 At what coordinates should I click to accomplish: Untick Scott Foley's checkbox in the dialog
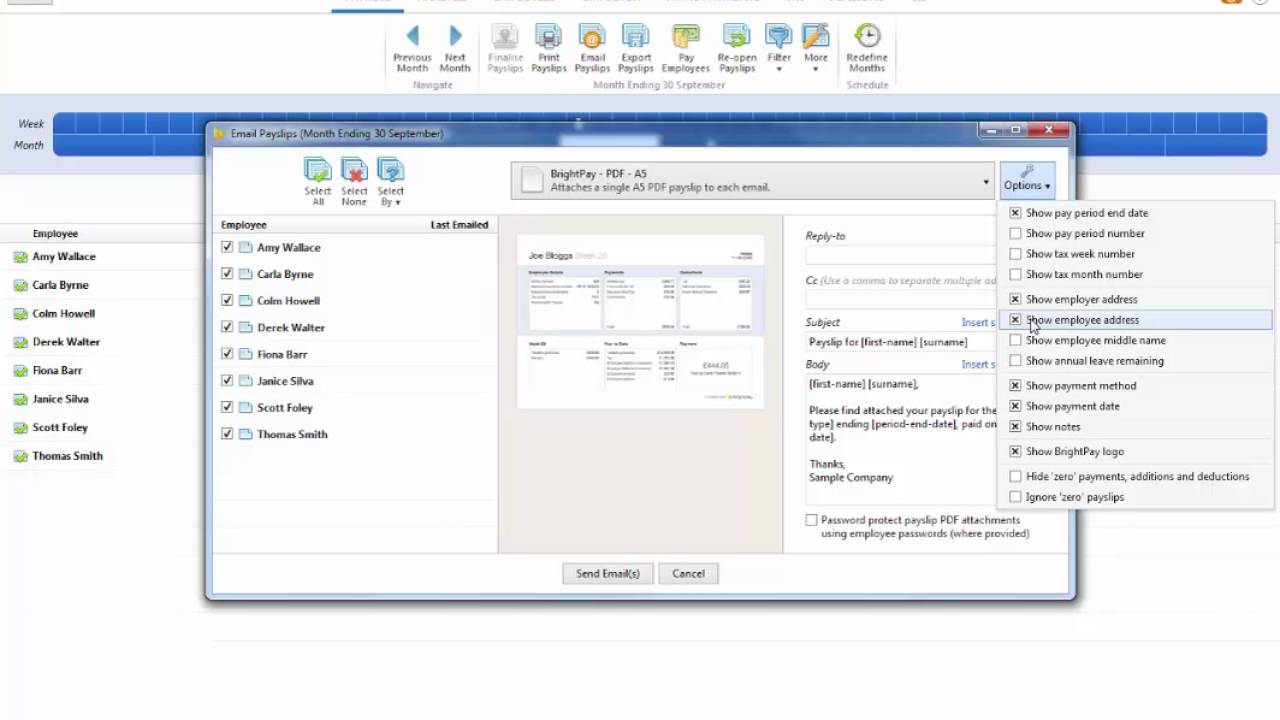(x=227, y=408)
